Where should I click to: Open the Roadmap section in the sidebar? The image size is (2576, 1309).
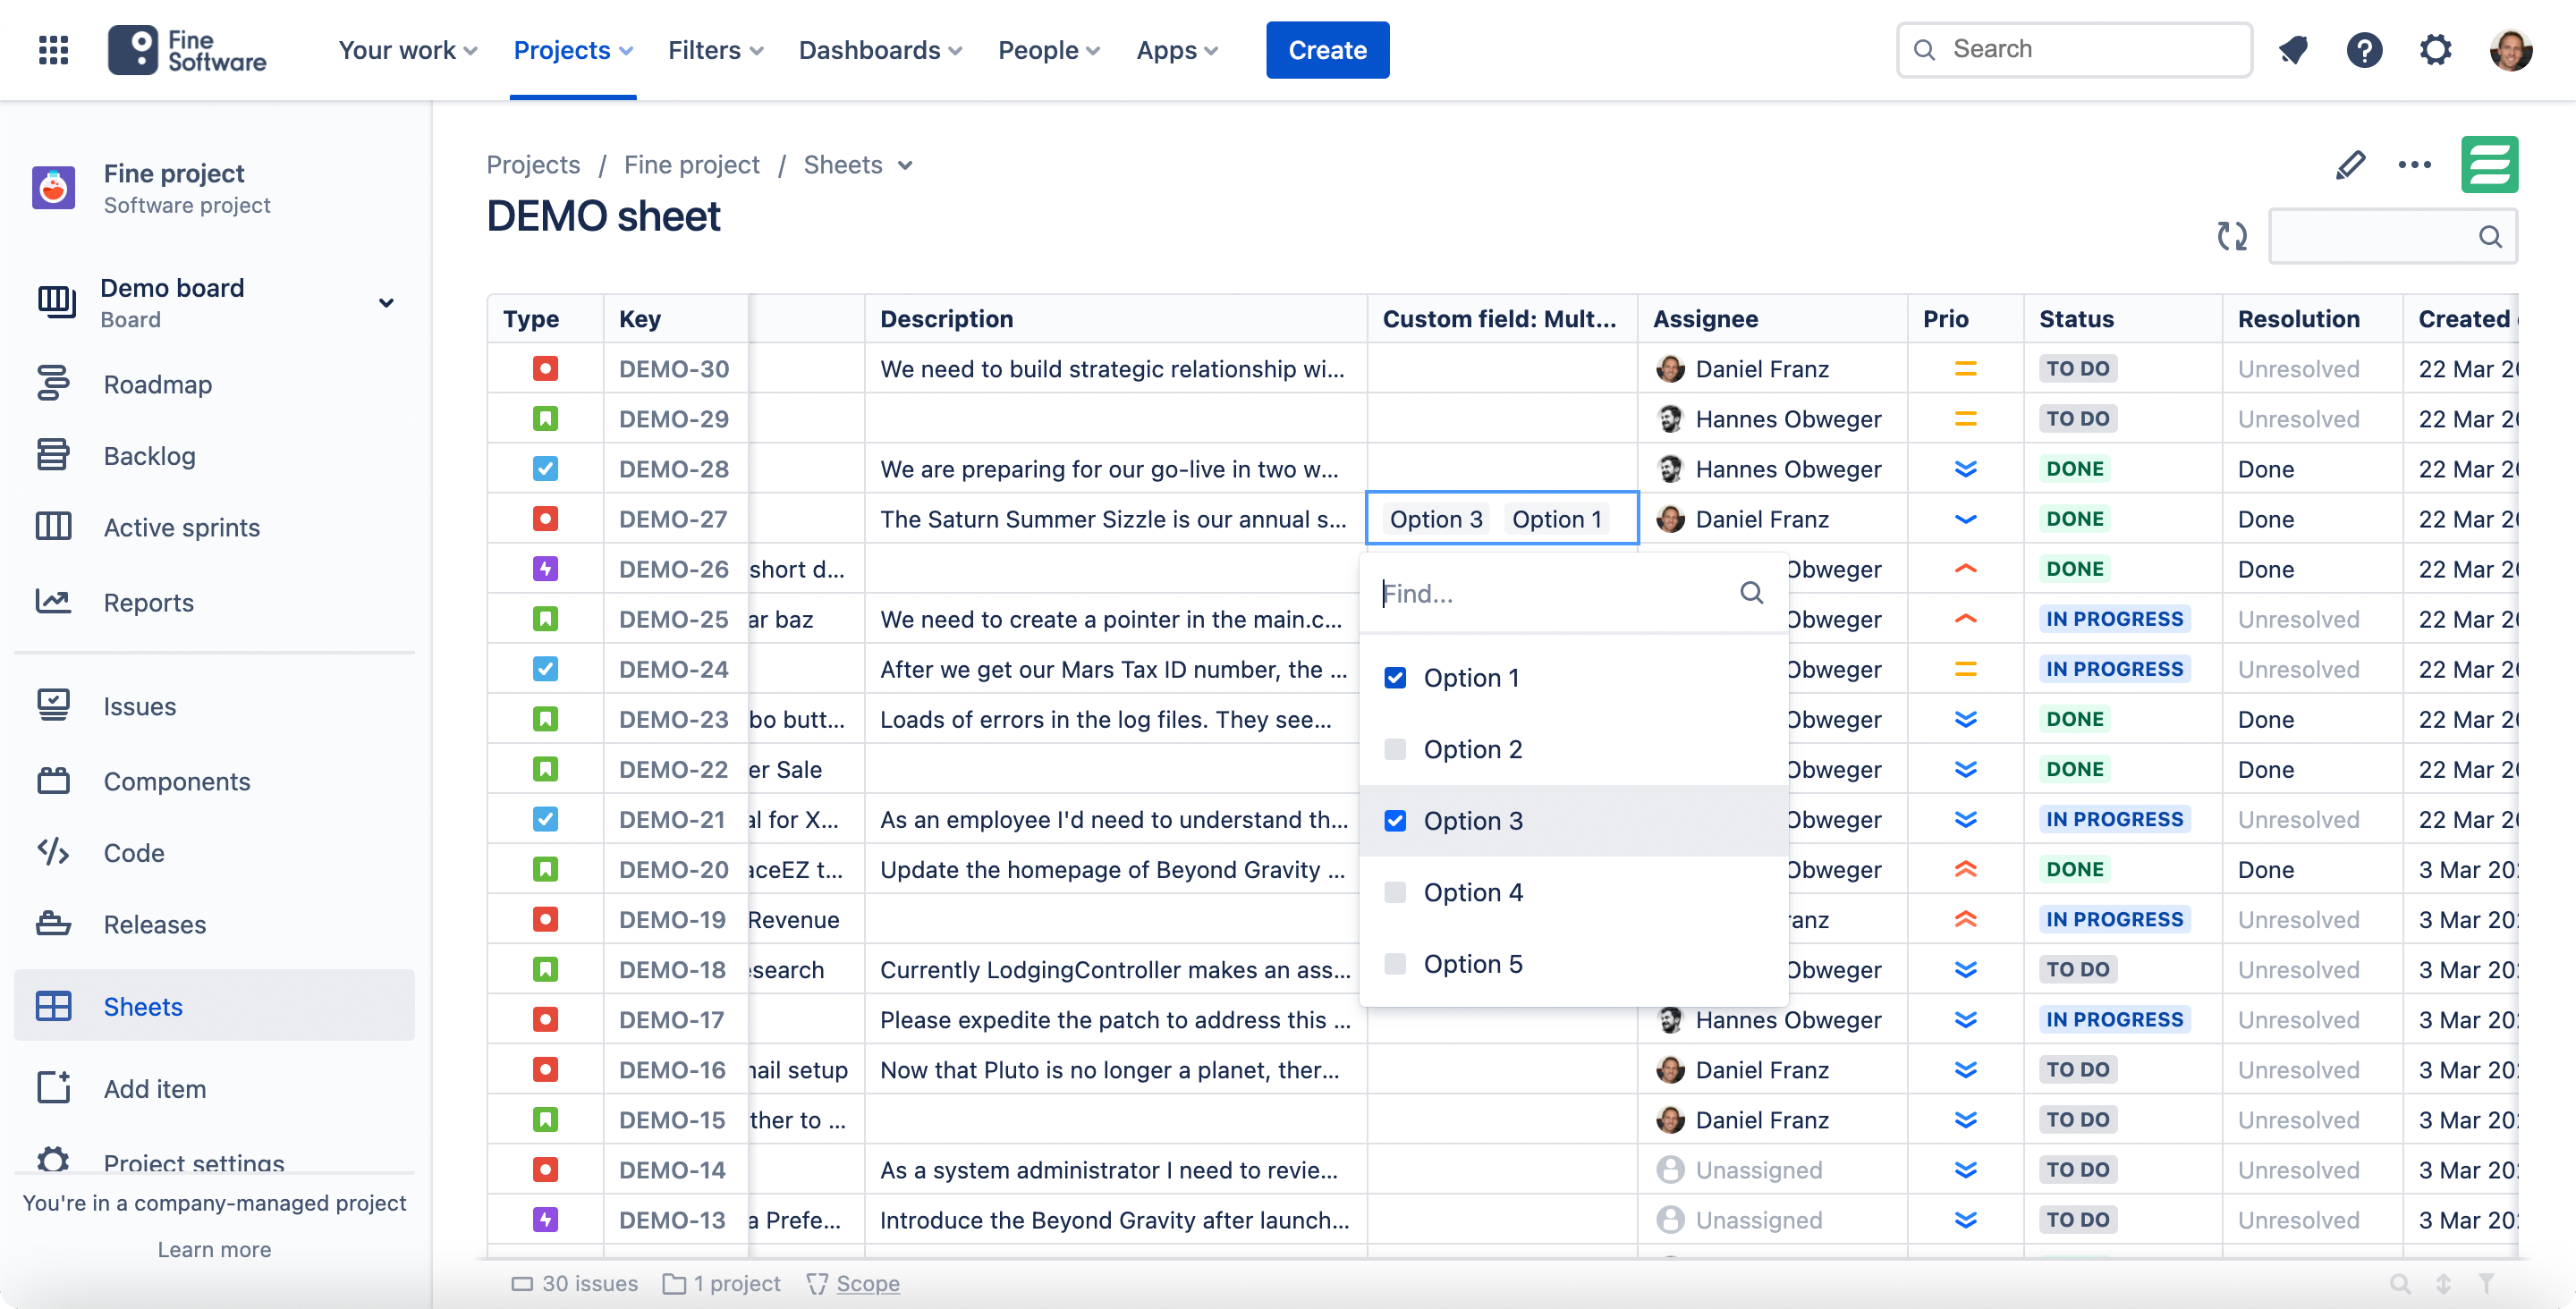[157, 384]
